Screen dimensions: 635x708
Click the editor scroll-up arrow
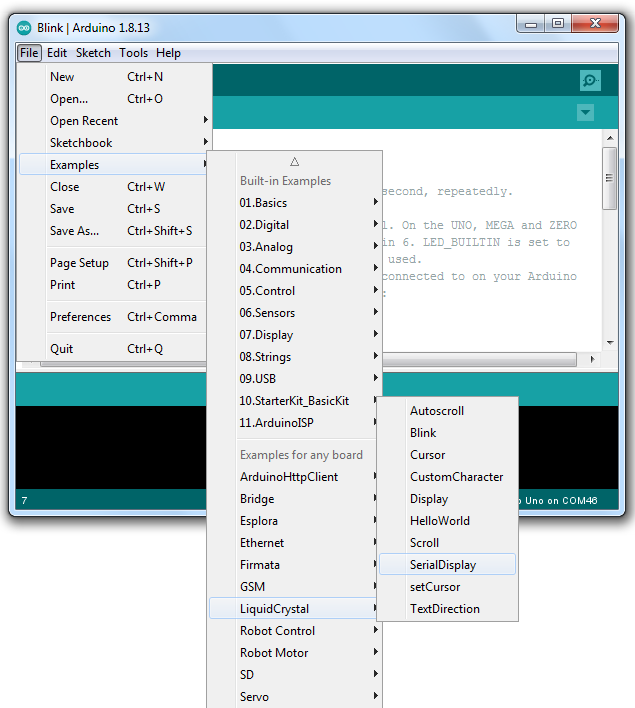tap(610, 138)
